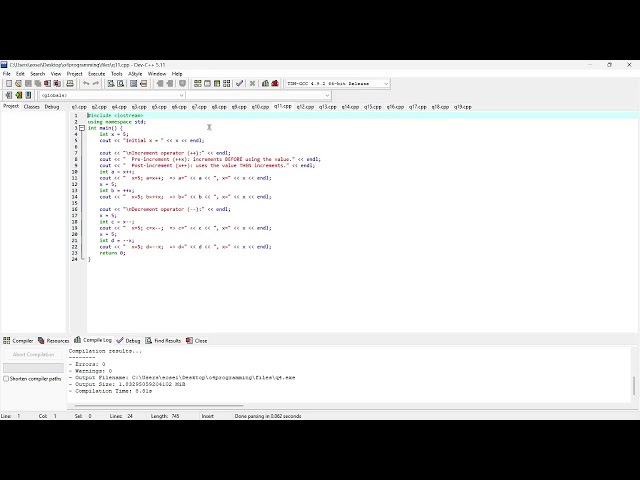Switch to the q1.cpp editor tab
This screenshot has width=640, height=480.
click(79, 107)
